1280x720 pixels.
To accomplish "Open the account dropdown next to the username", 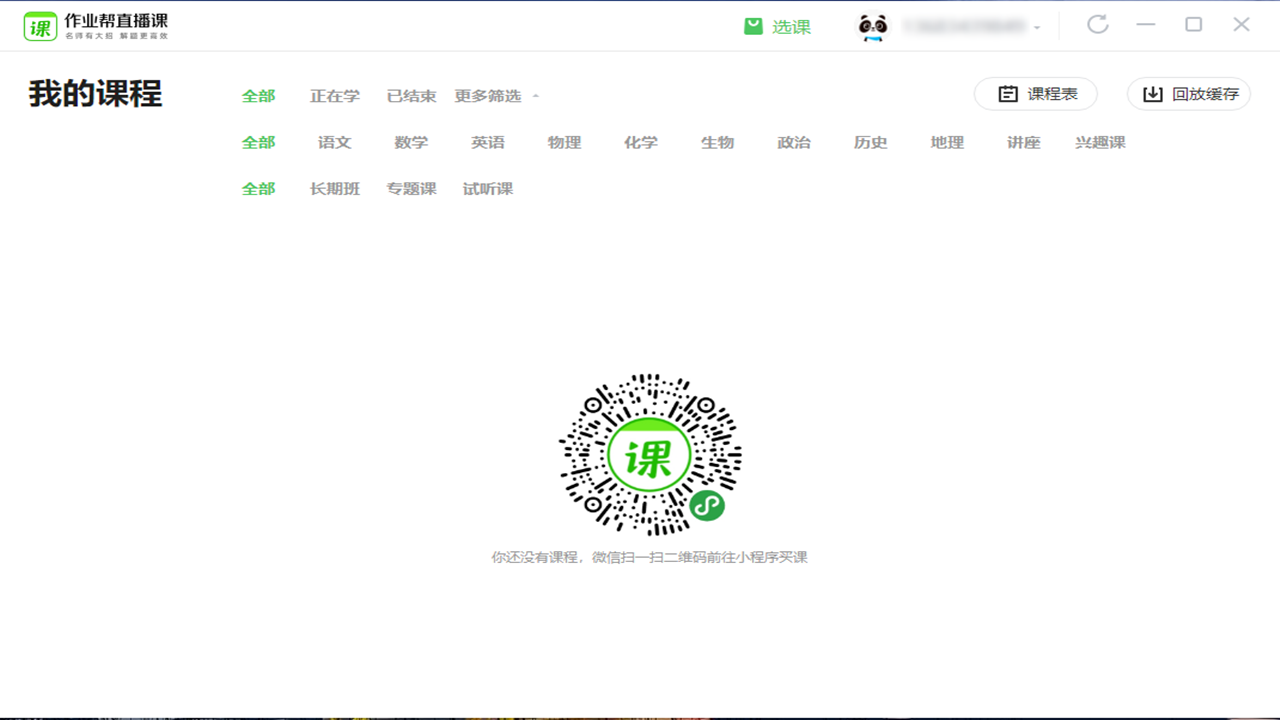I will coord(1037,27).
